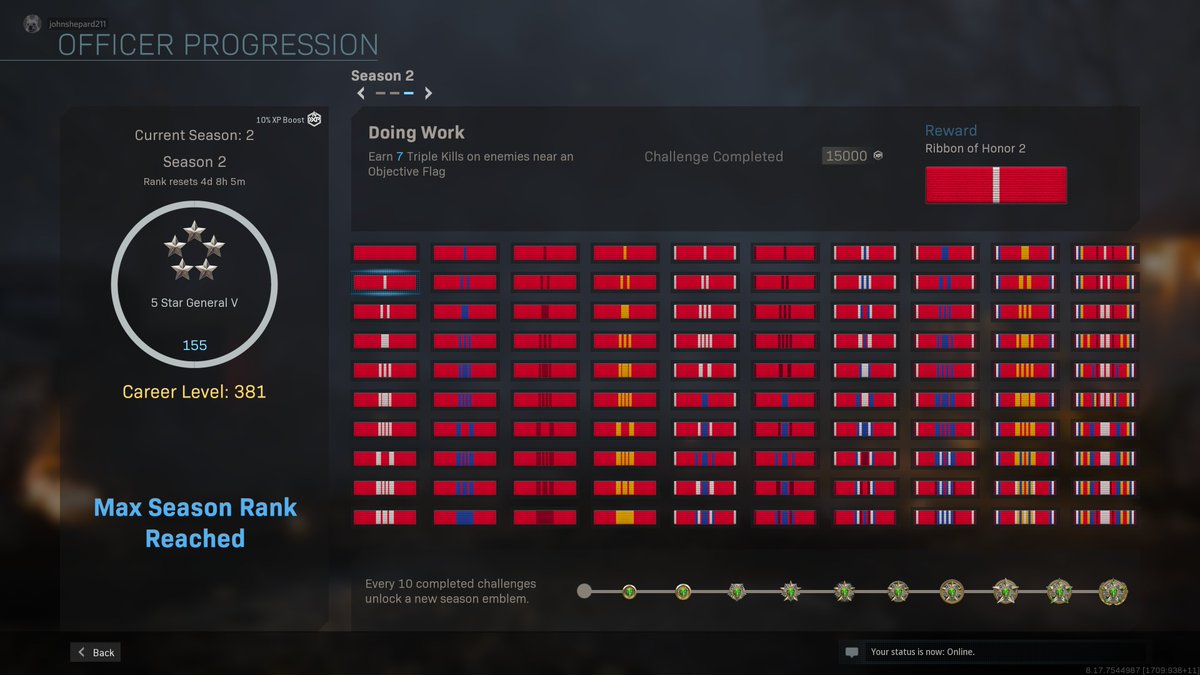This screenshot has height=675, width=1200.
Task: Select ribbon in row six, column nine
Action: [1024, 400]
